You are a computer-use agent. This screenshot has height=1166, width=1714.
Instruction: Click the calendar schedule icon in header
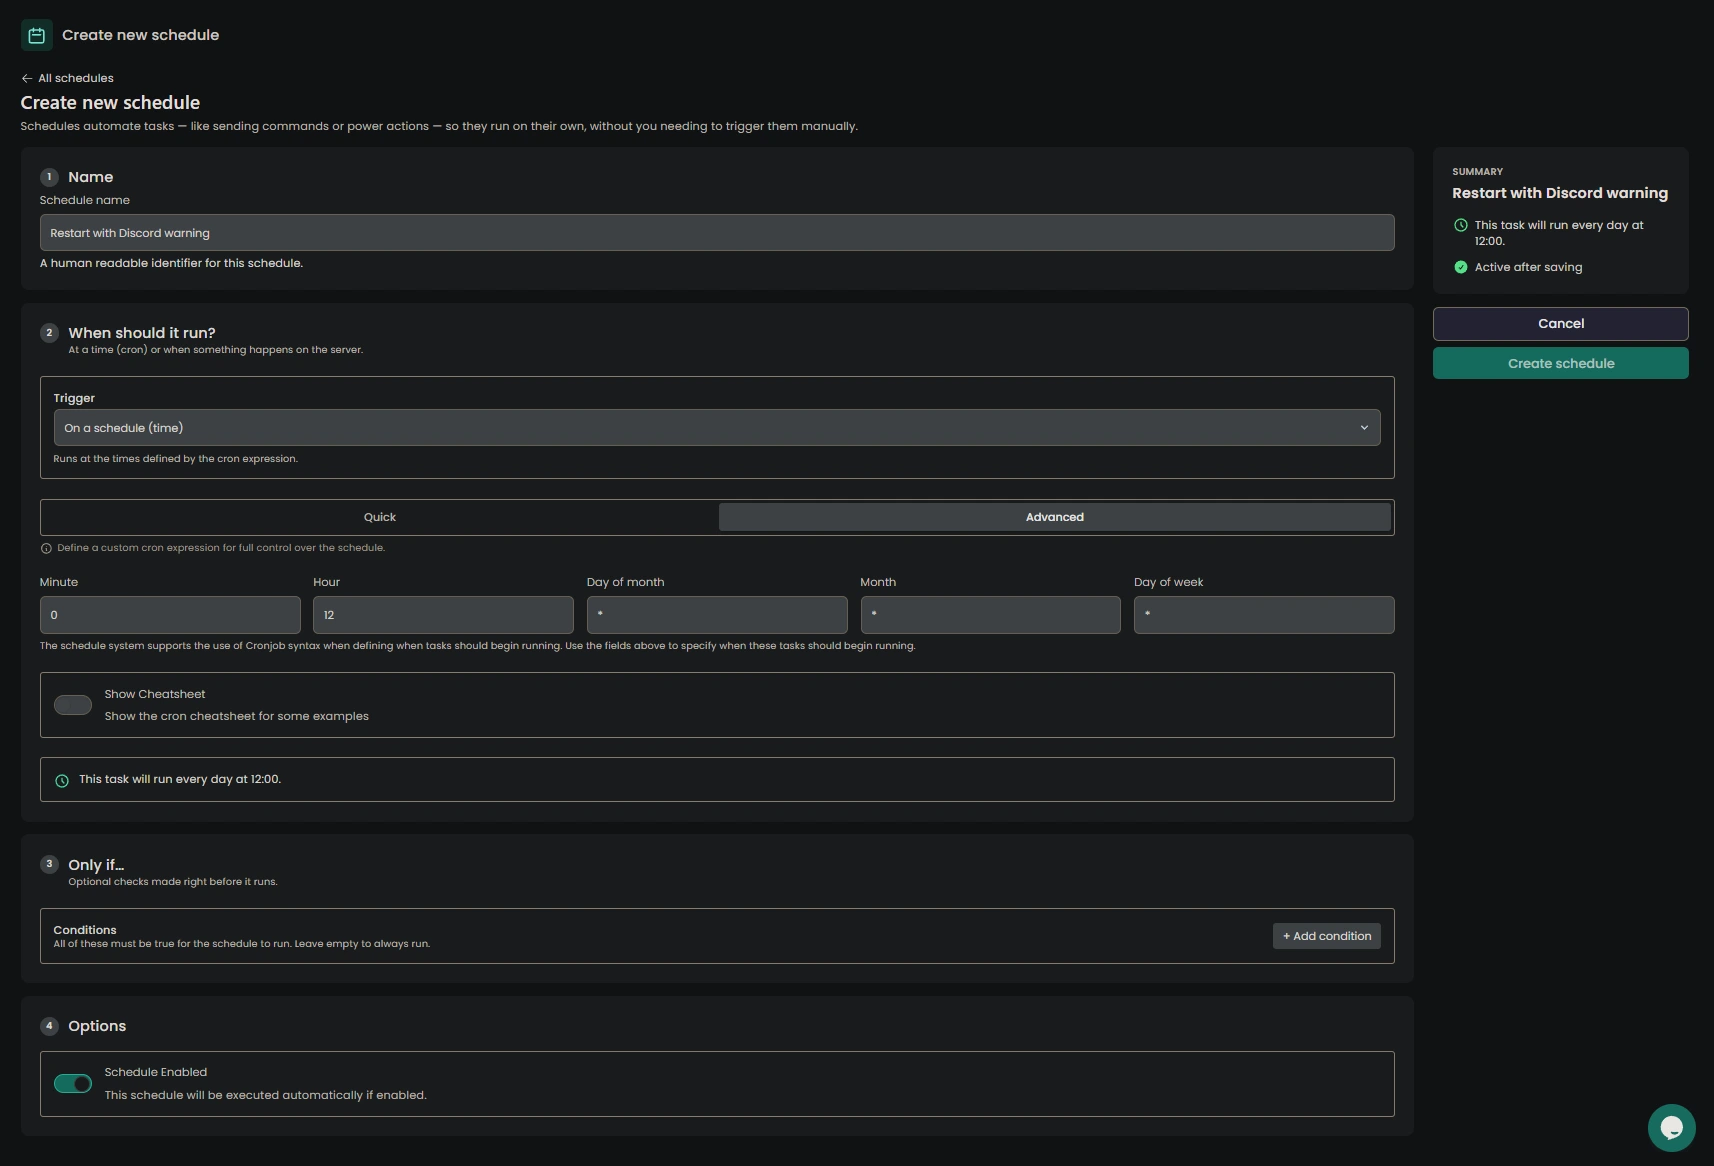click(x=37, y=35)
